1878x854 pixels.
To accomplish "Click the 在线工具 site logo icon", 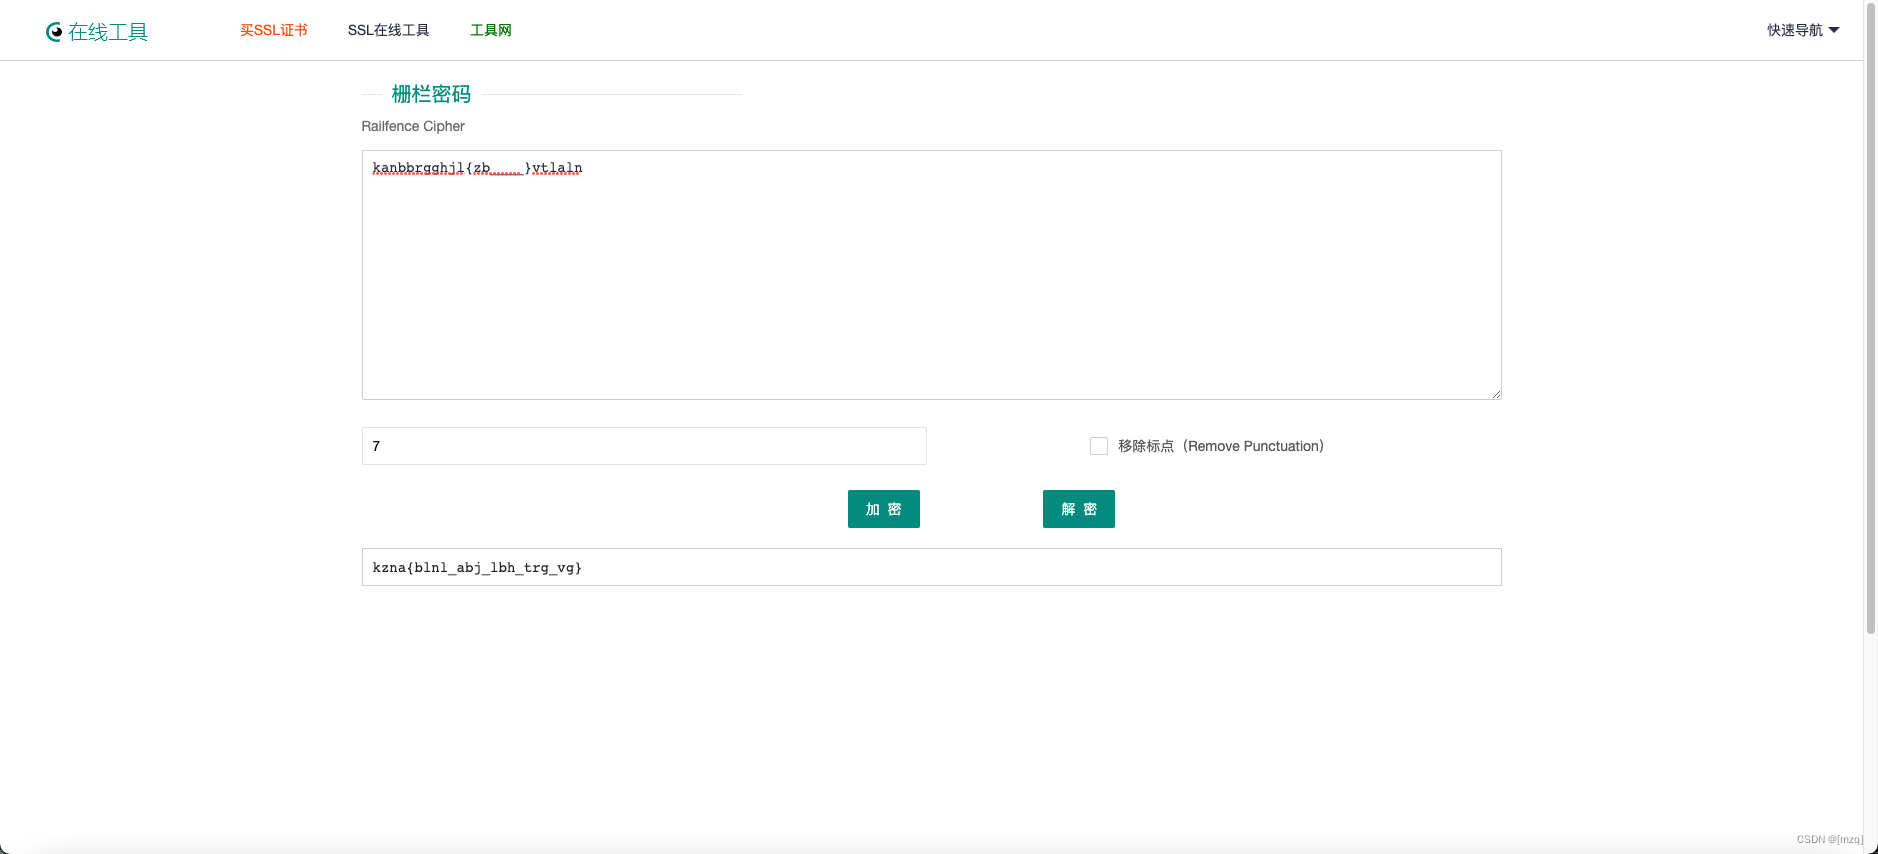I will coord(54,32).
